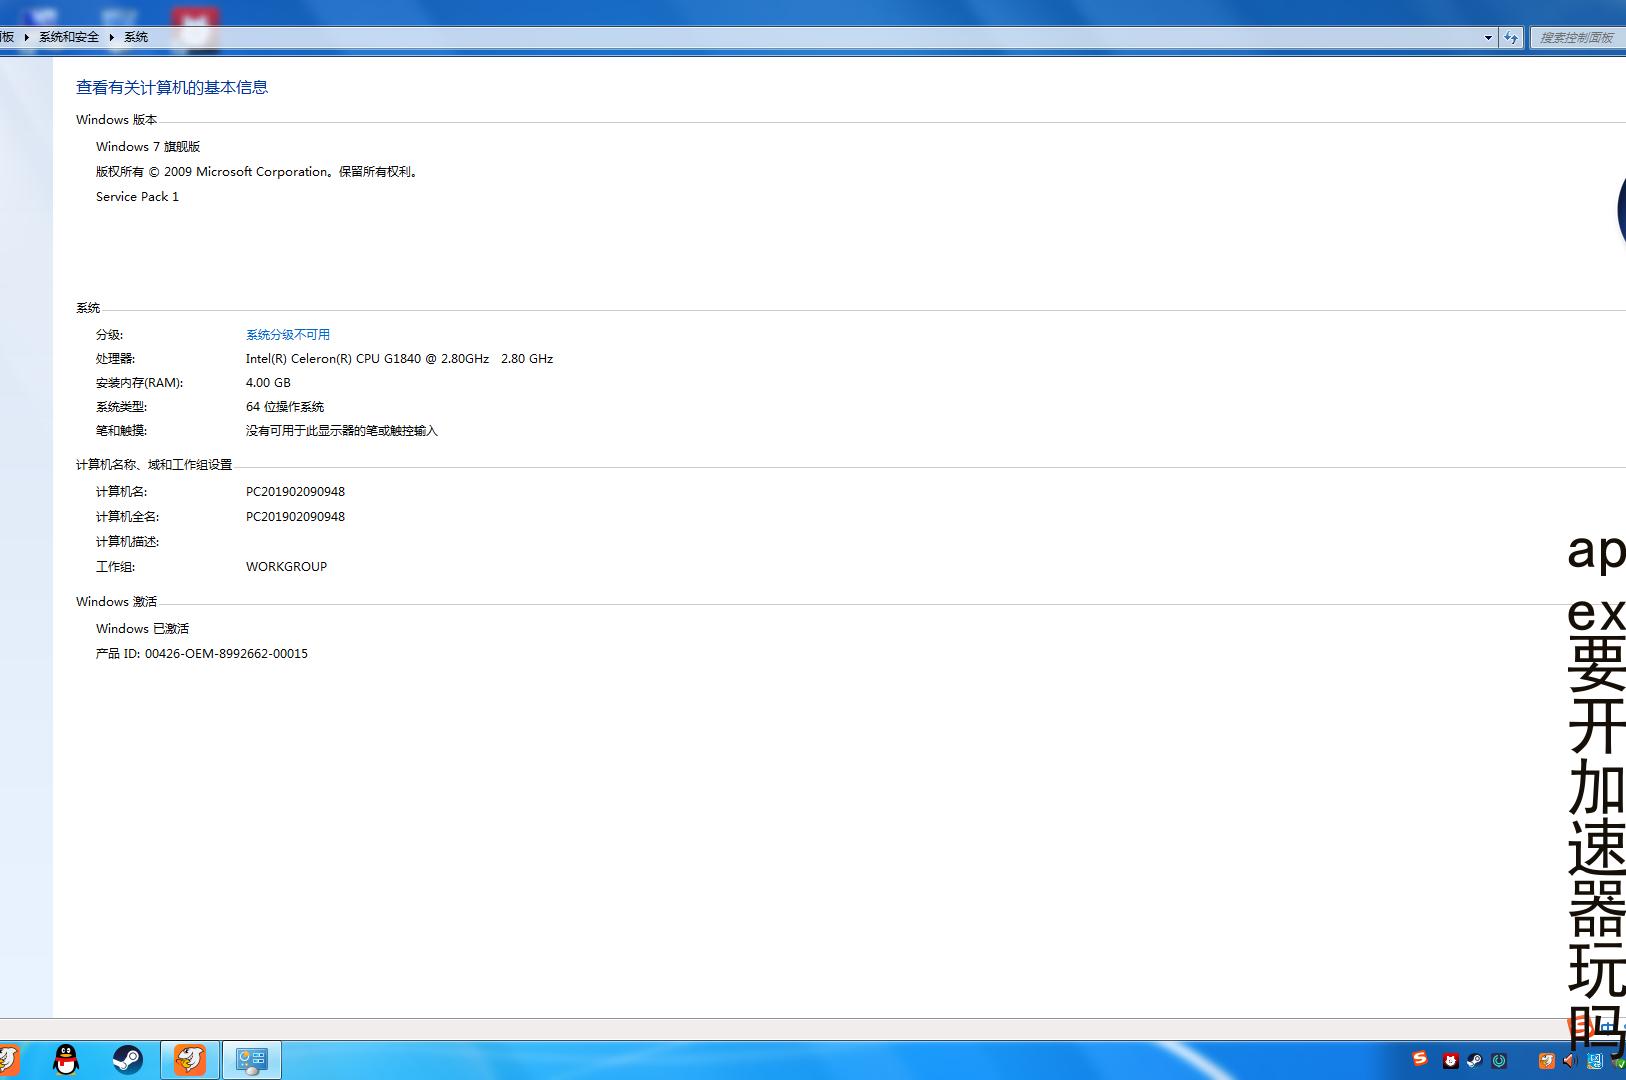Click the Windows 已激活 text
Image resolution: width=1626 pixels, height=1080 pixels.
142,628
